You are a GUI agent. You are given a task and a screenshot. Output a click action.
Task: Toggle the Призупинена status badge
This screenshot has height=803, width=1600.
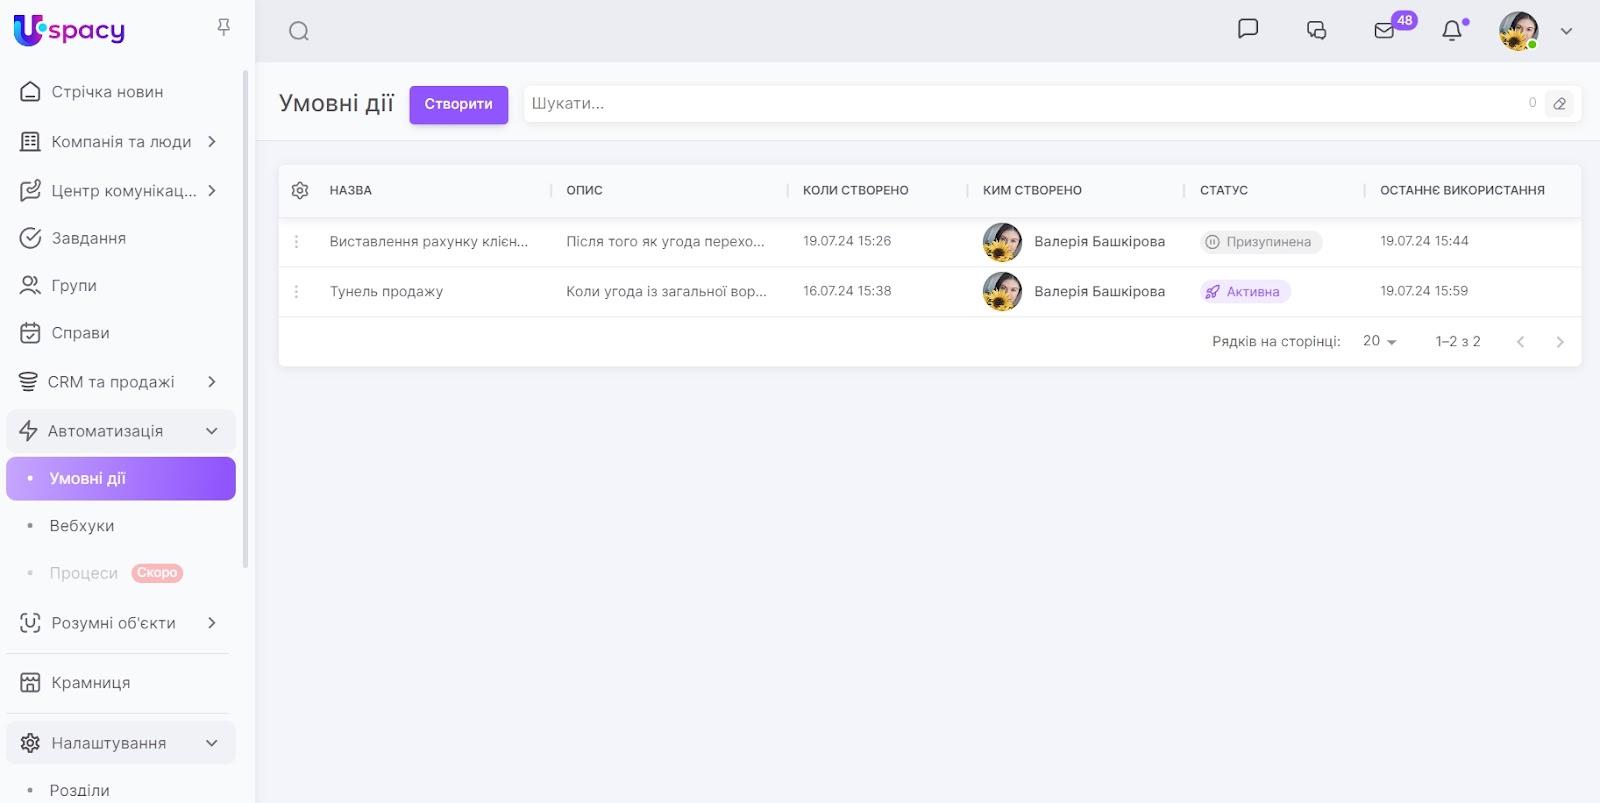click(1260, 242)
